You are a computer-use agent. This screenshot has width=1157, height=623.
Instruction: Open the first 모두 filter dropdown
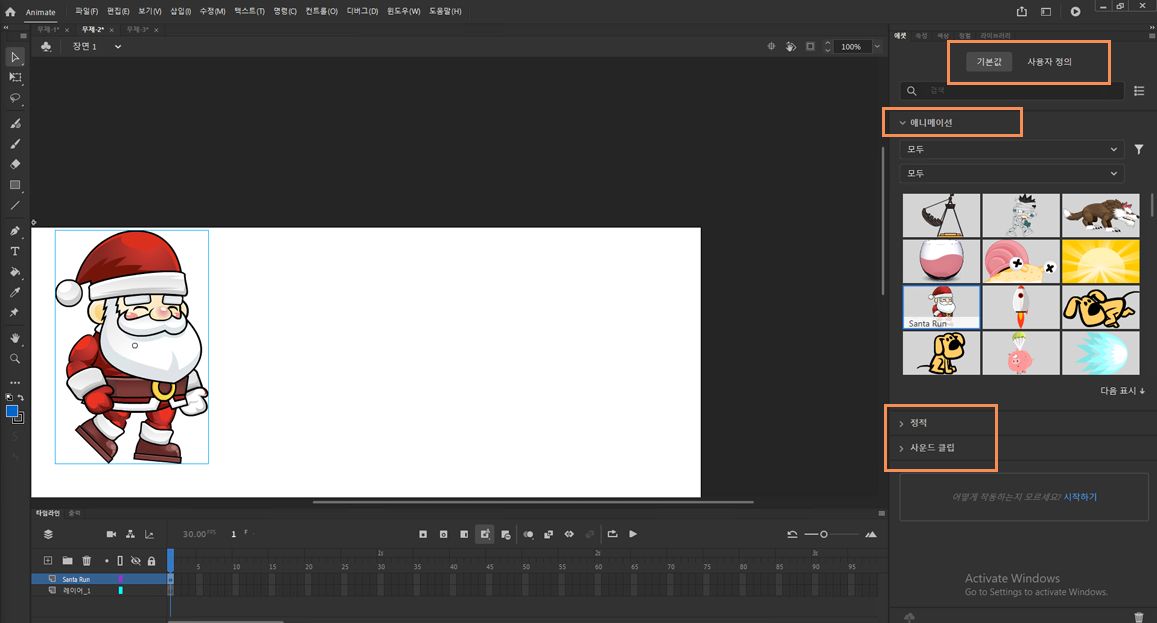[x=1012, y=149]
